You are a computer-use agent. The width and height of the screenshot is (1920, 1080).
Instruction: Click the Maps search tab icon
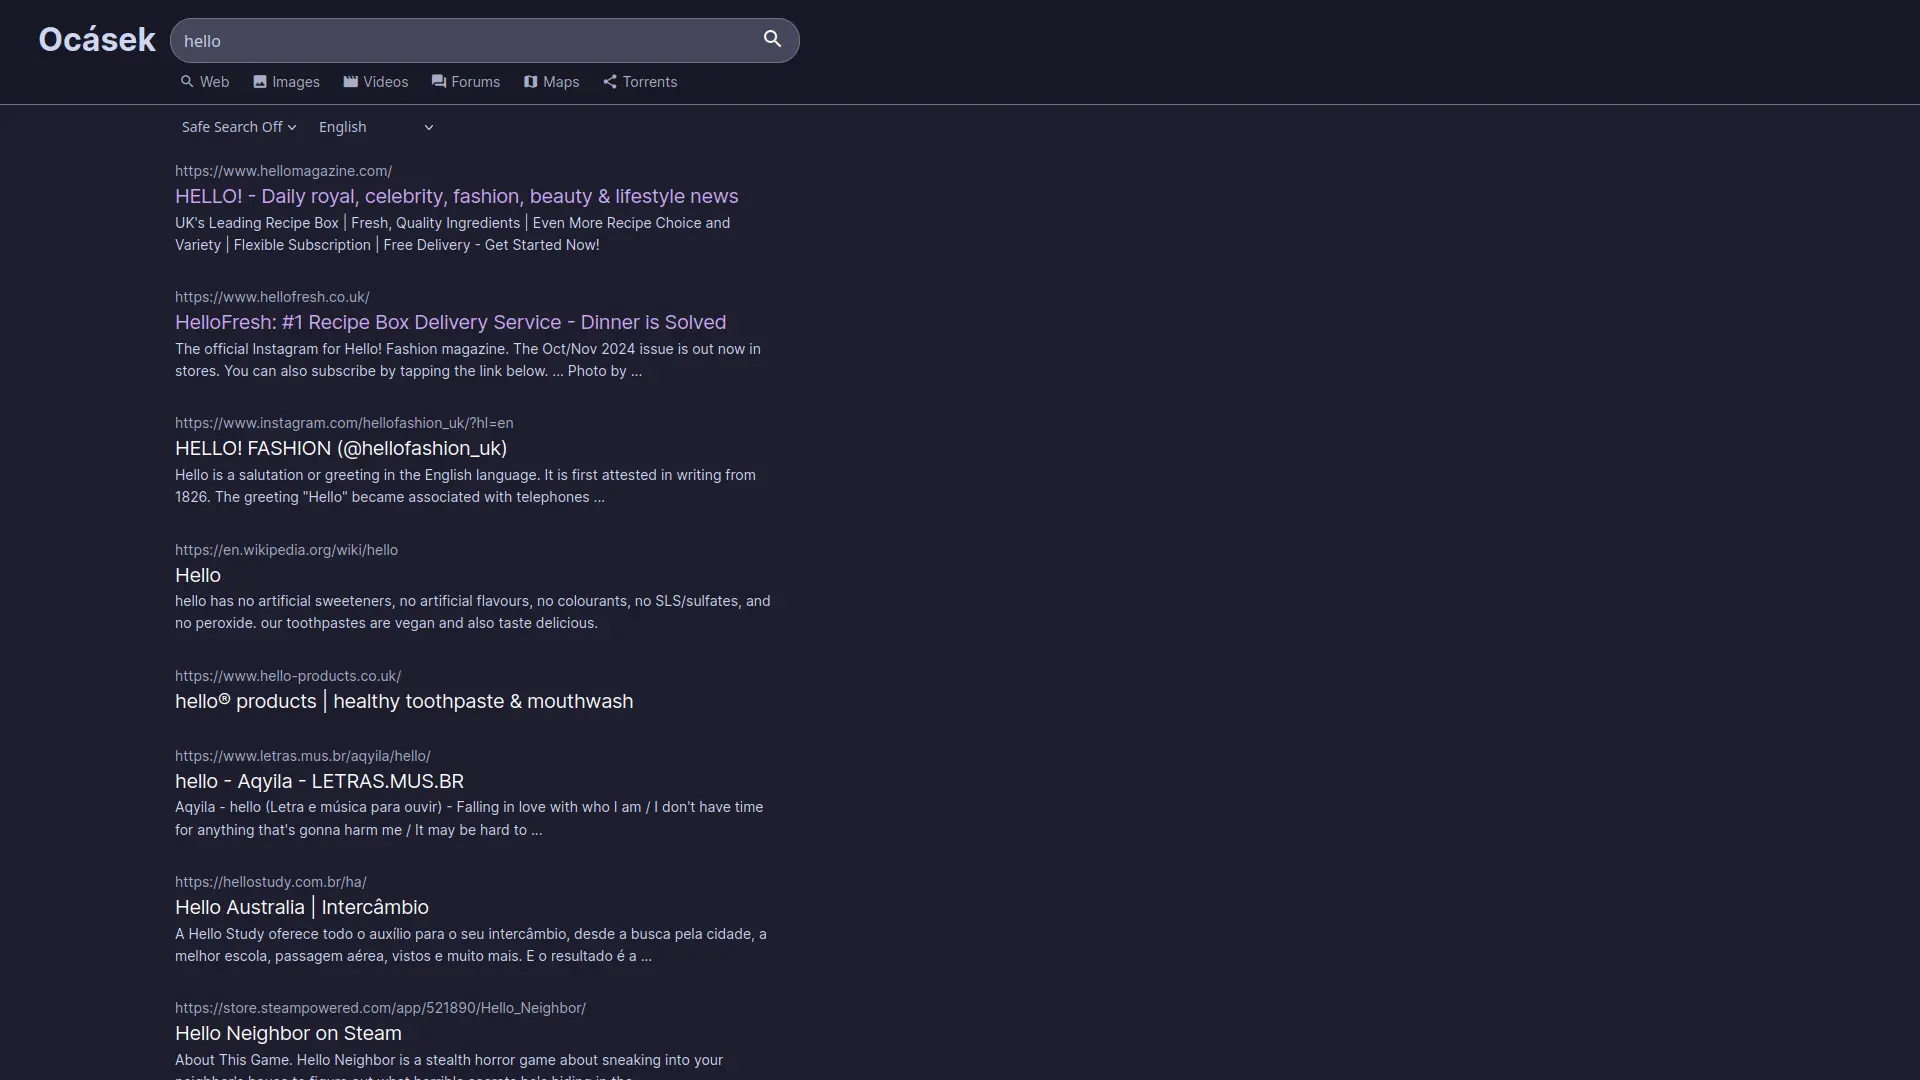coord(530,82)
